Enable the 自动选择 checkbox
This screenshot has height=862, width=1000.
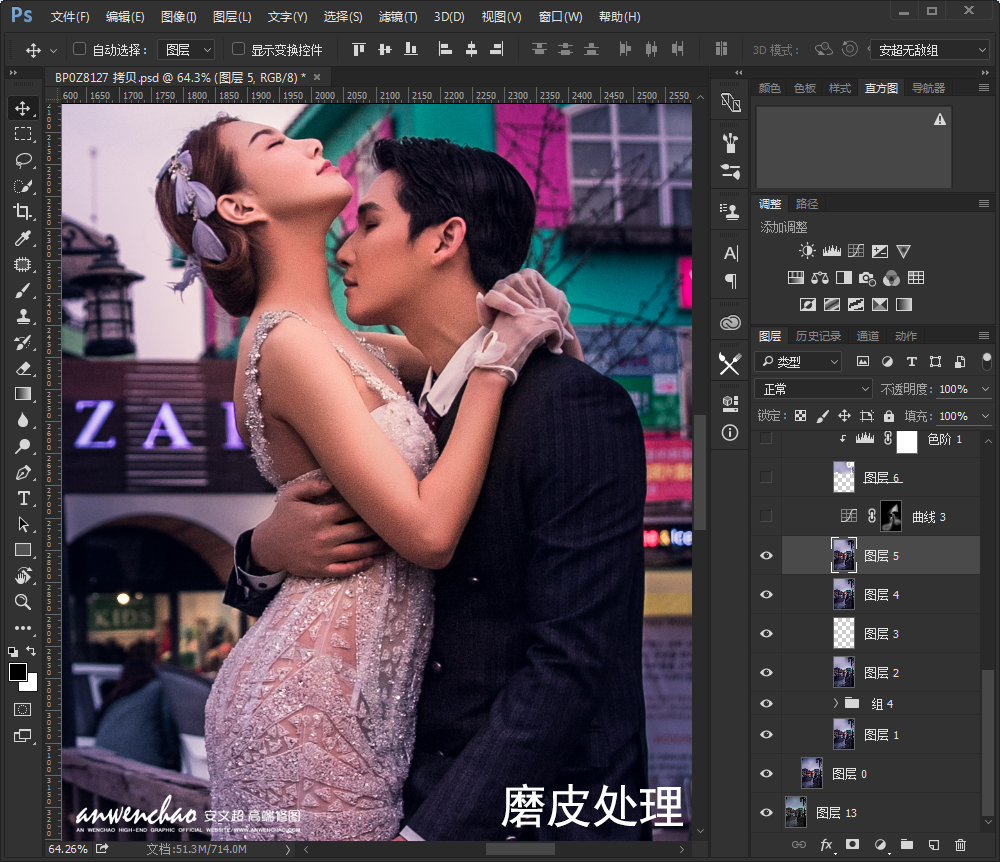pyautogui.click(x=79, y=49)
